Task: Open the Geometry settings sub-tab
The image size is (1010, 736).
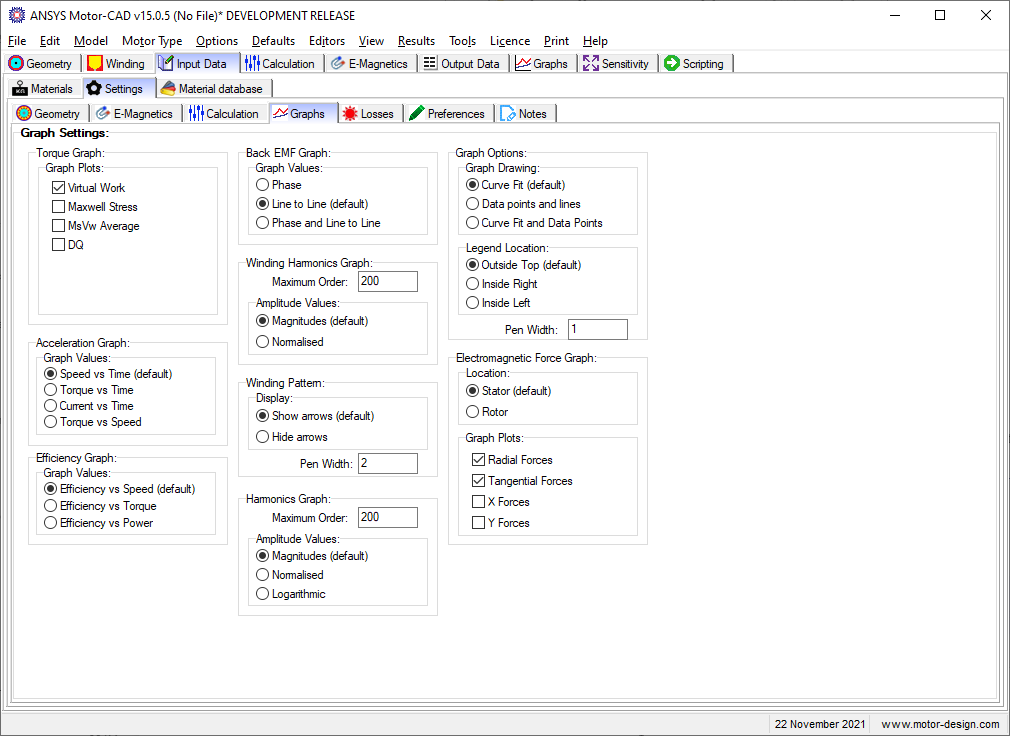Action: pos(48,113)
